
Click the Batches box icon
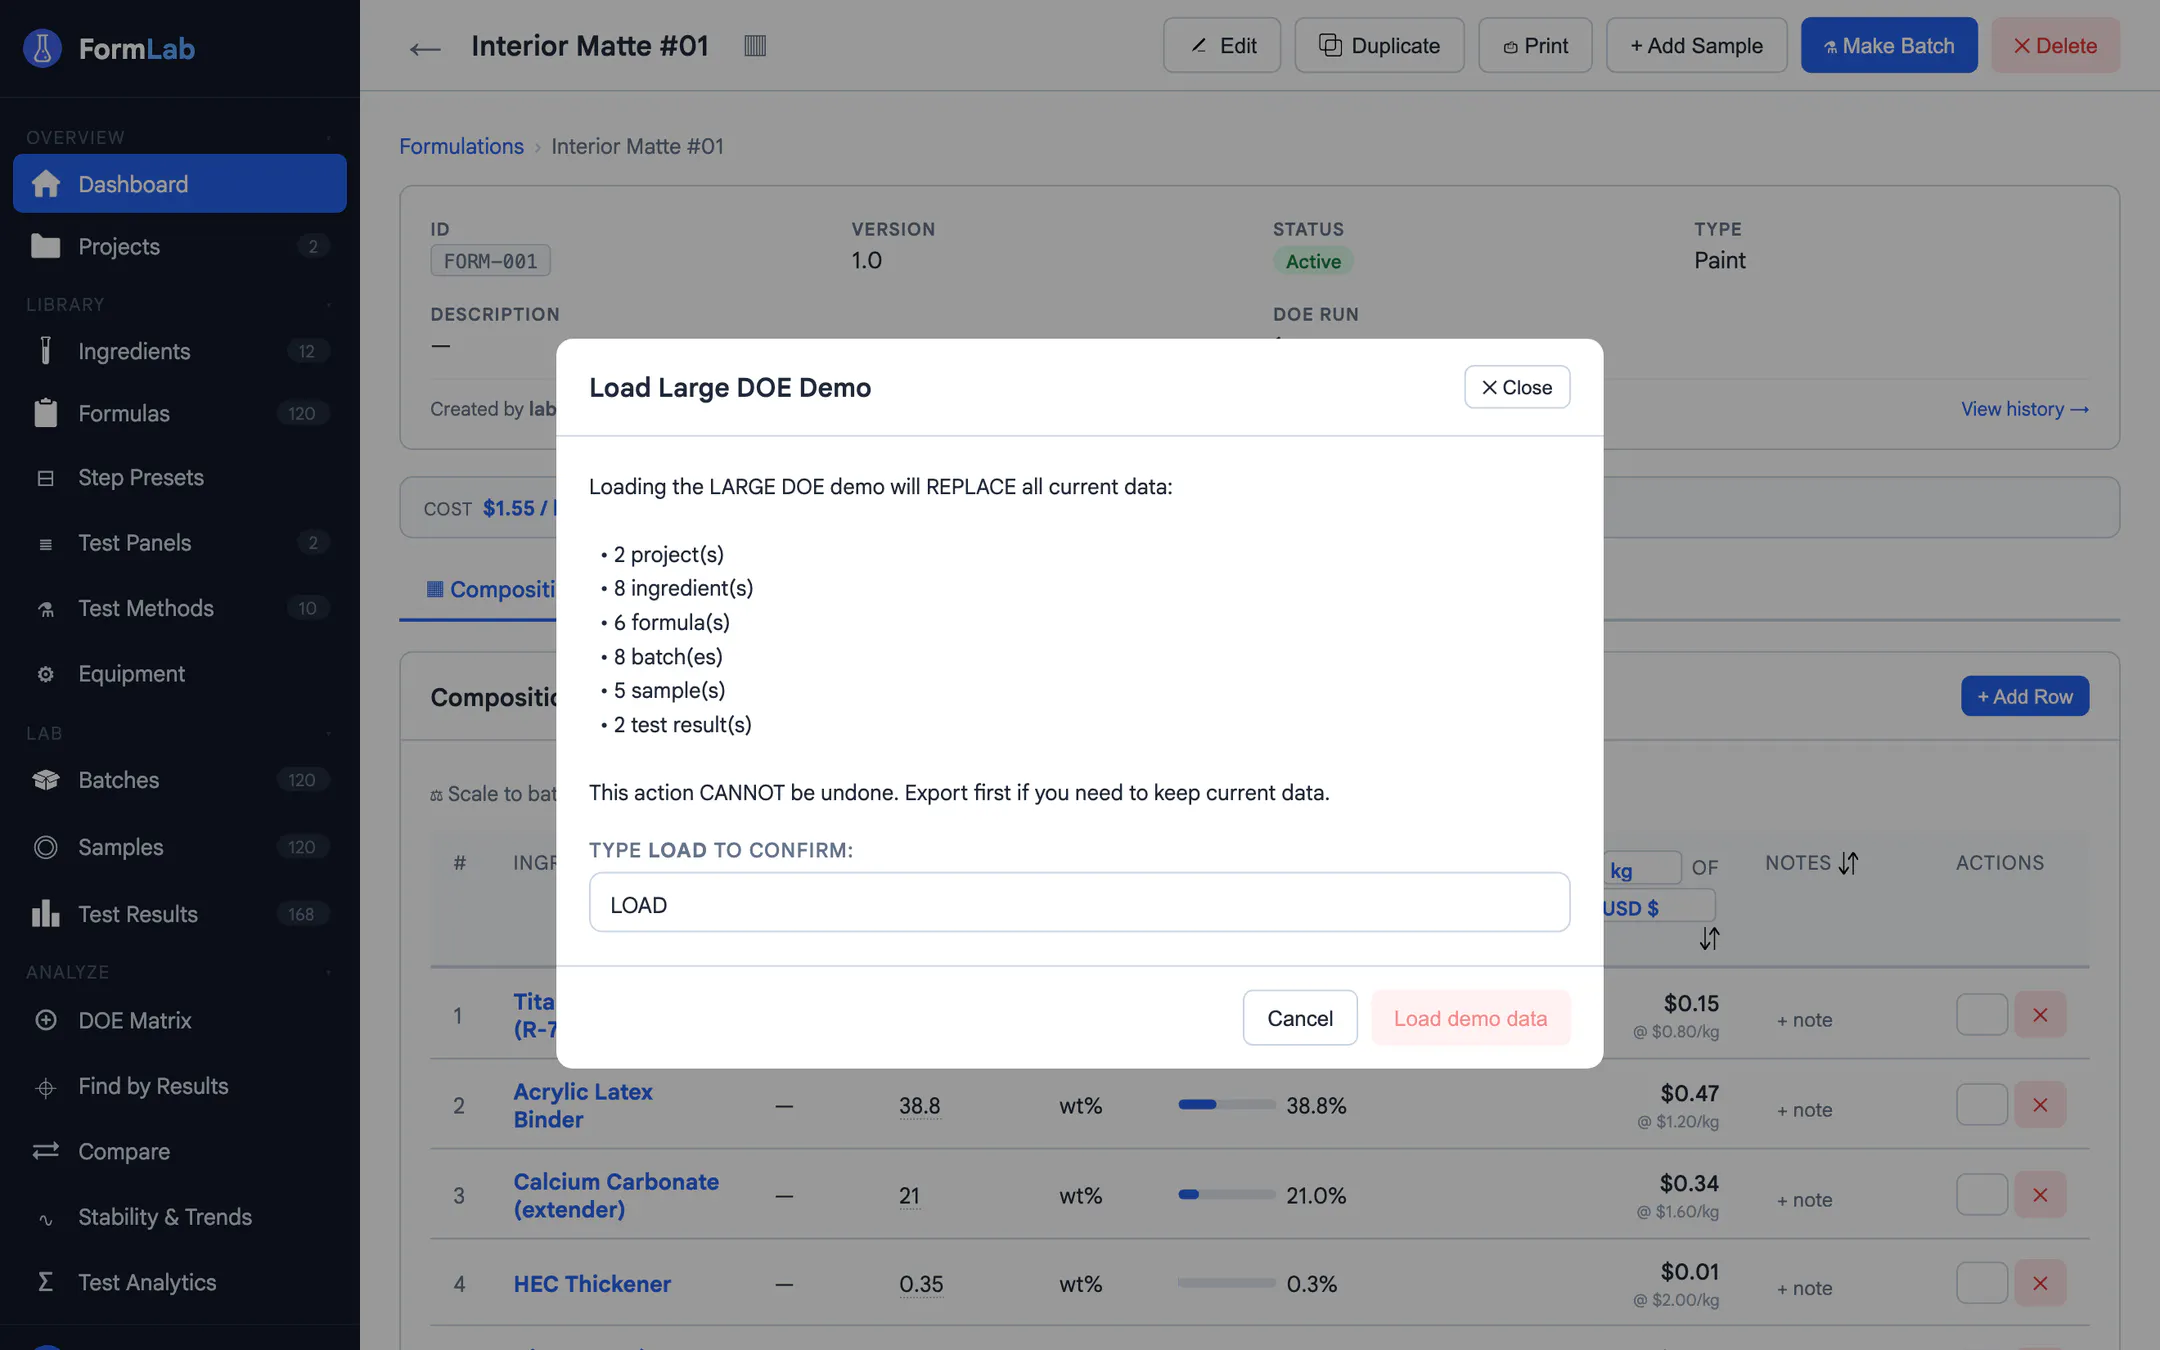(45, 780)
